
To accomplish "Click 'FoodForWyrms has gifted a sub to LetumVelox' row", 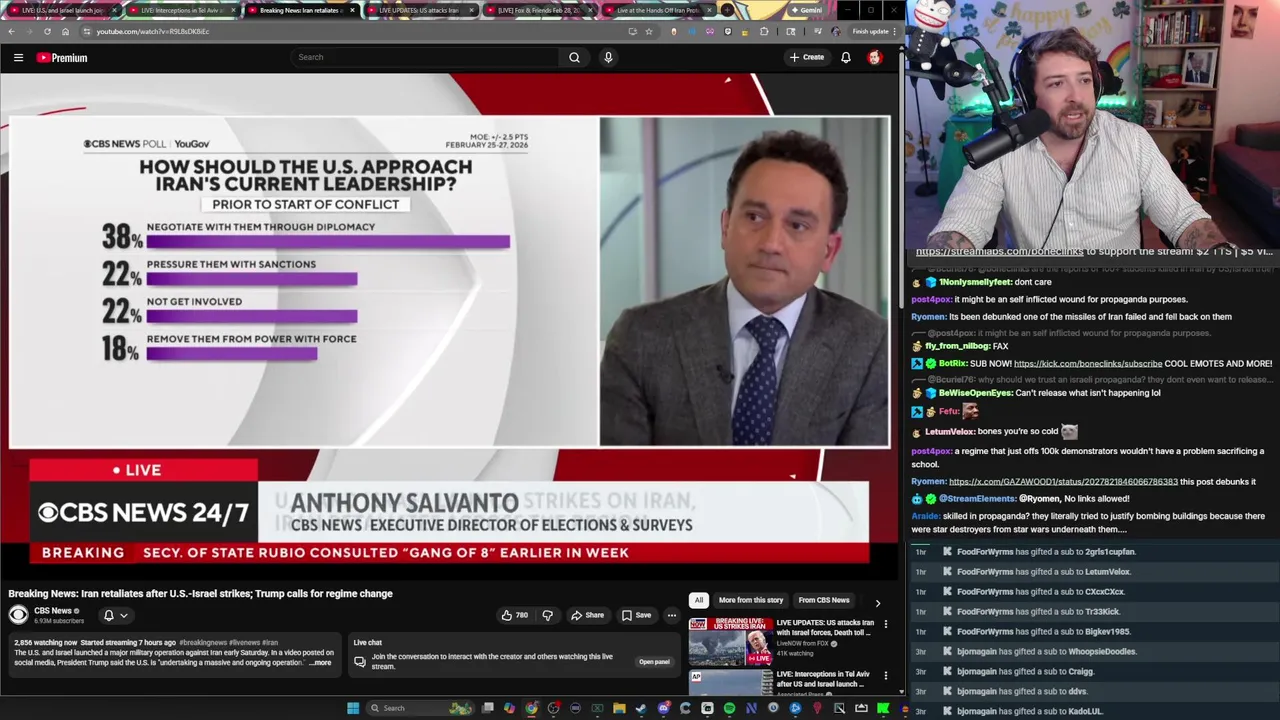I will click(x=1044, y=572).
